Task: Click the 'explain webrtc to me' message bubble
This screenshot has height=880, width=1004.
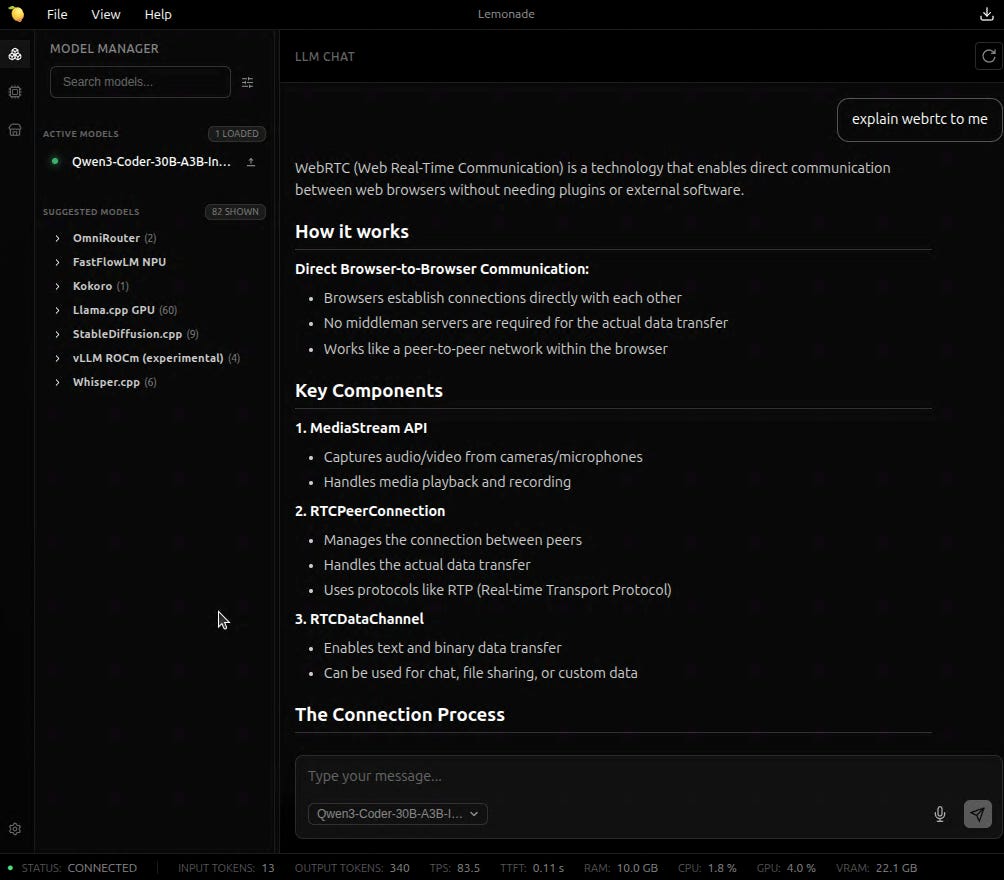Action: tap(919, 120)
